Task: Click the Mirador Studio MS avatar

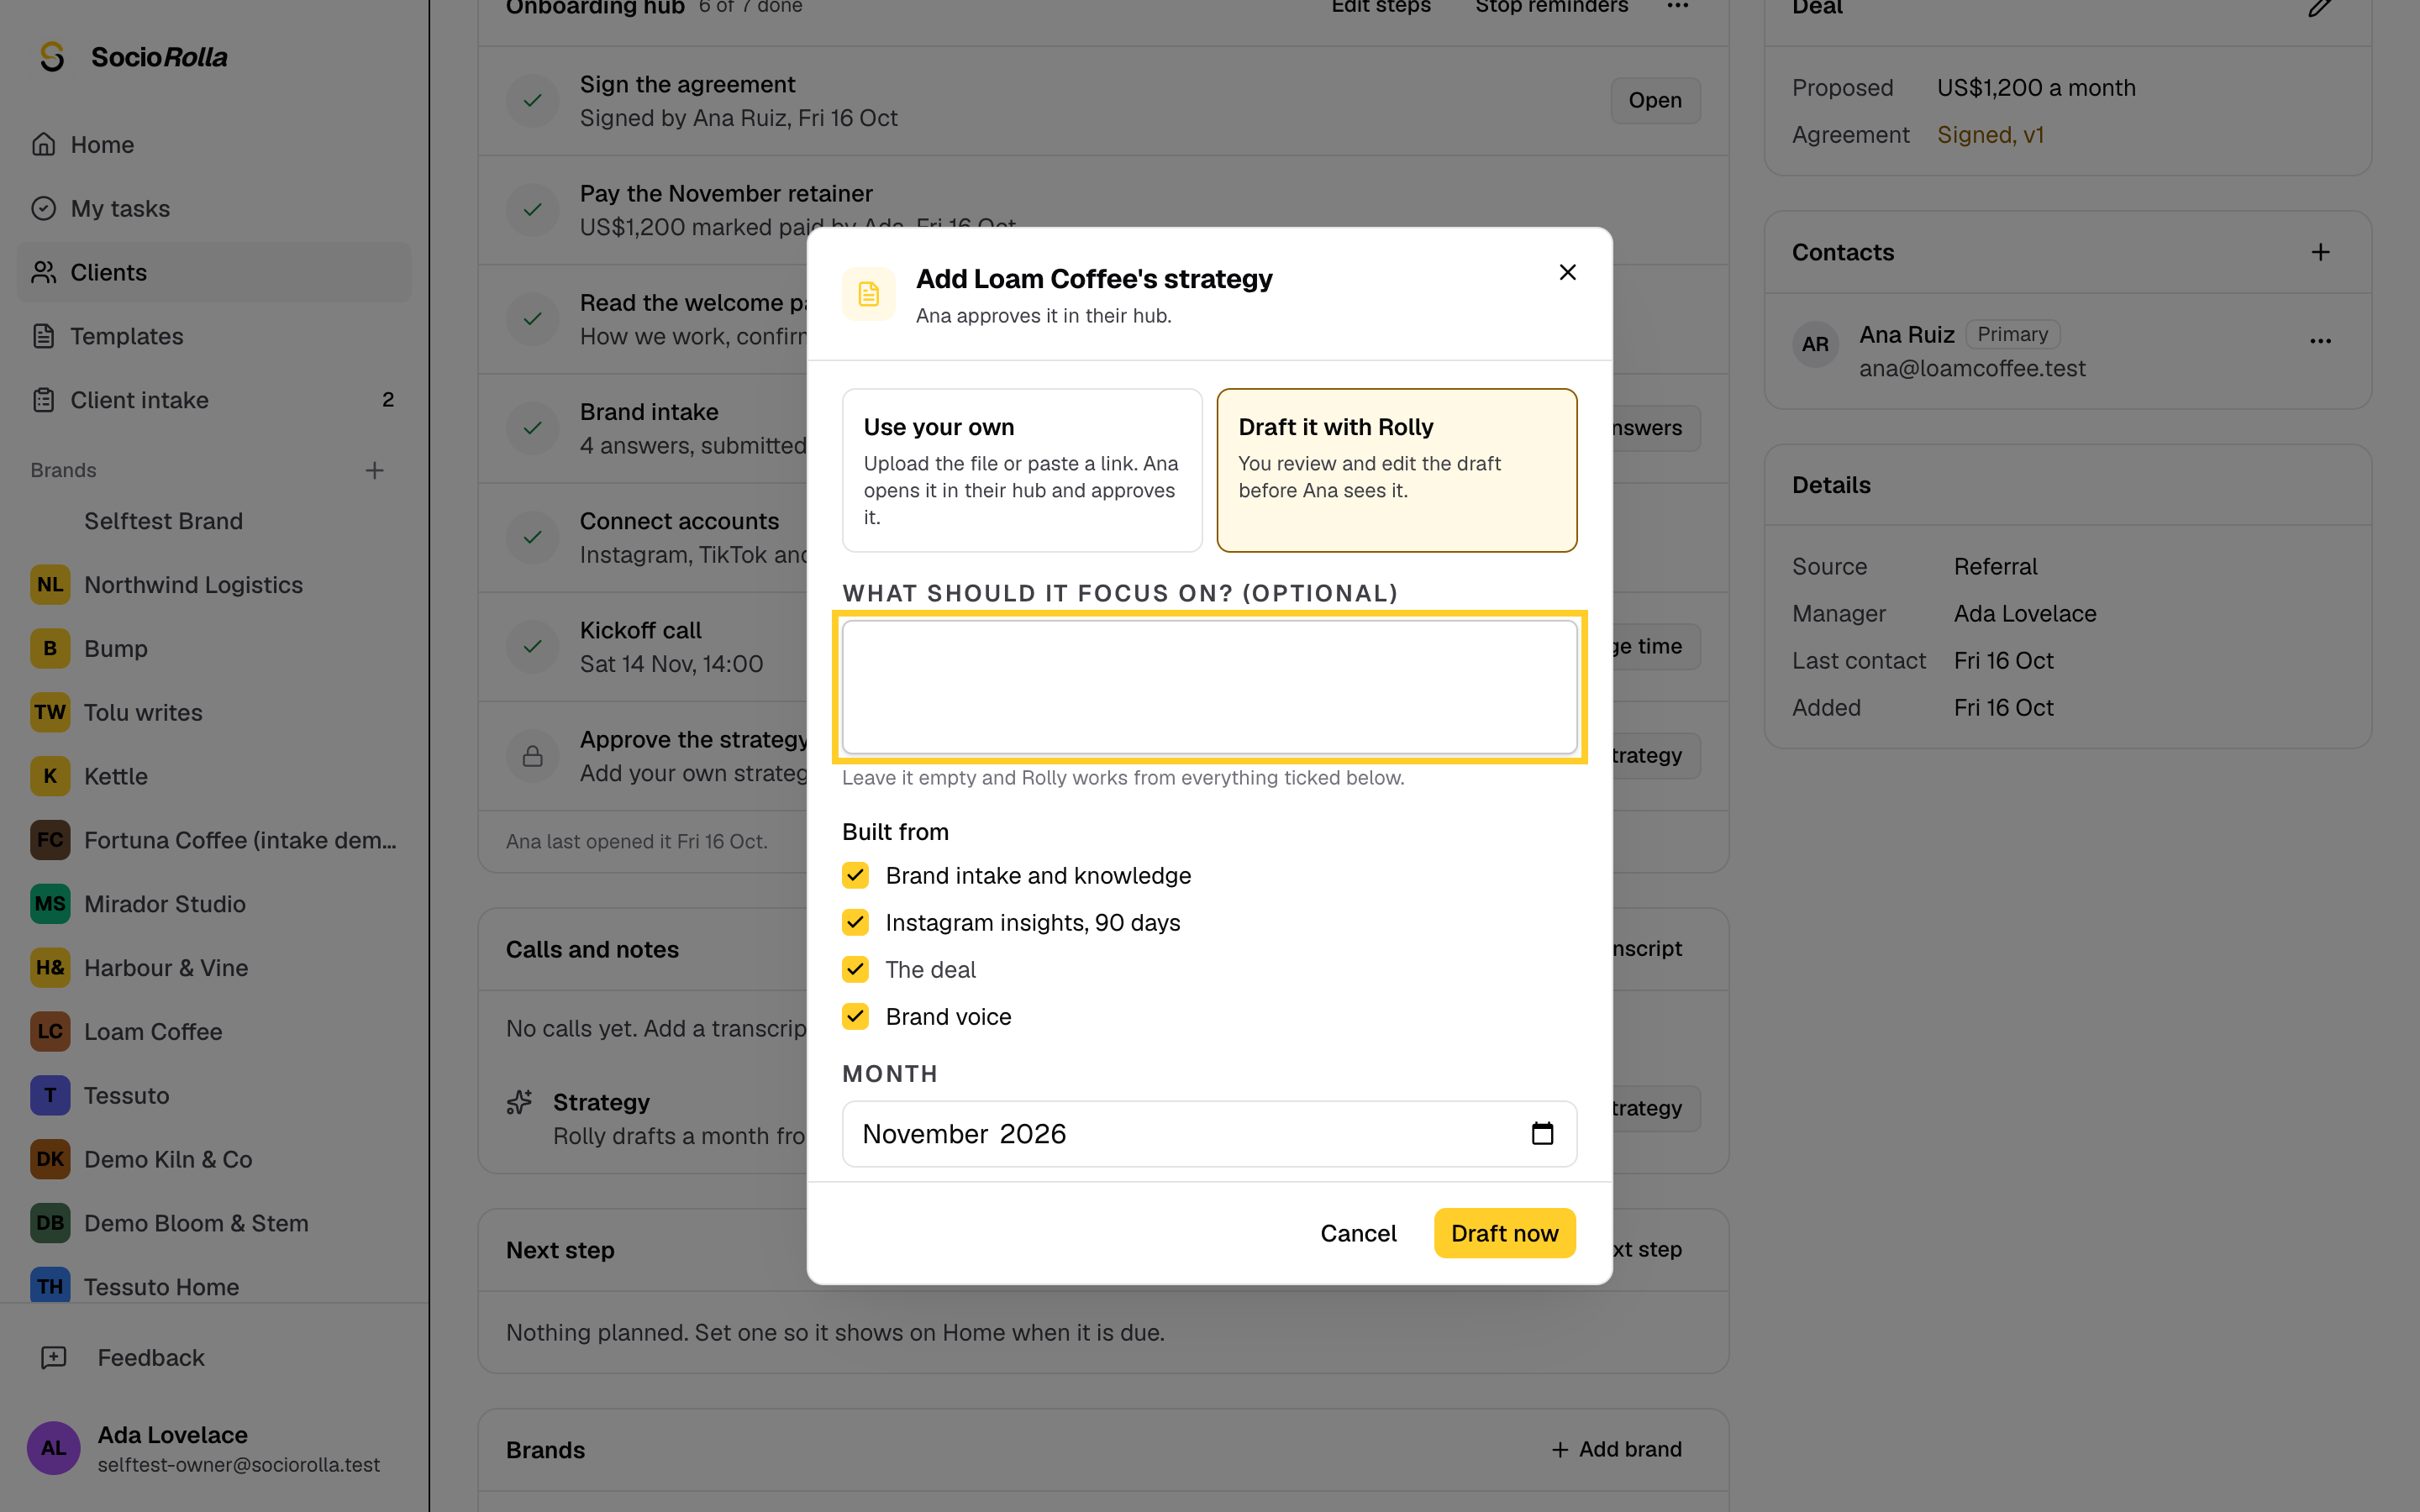Action: coord(50,903)
